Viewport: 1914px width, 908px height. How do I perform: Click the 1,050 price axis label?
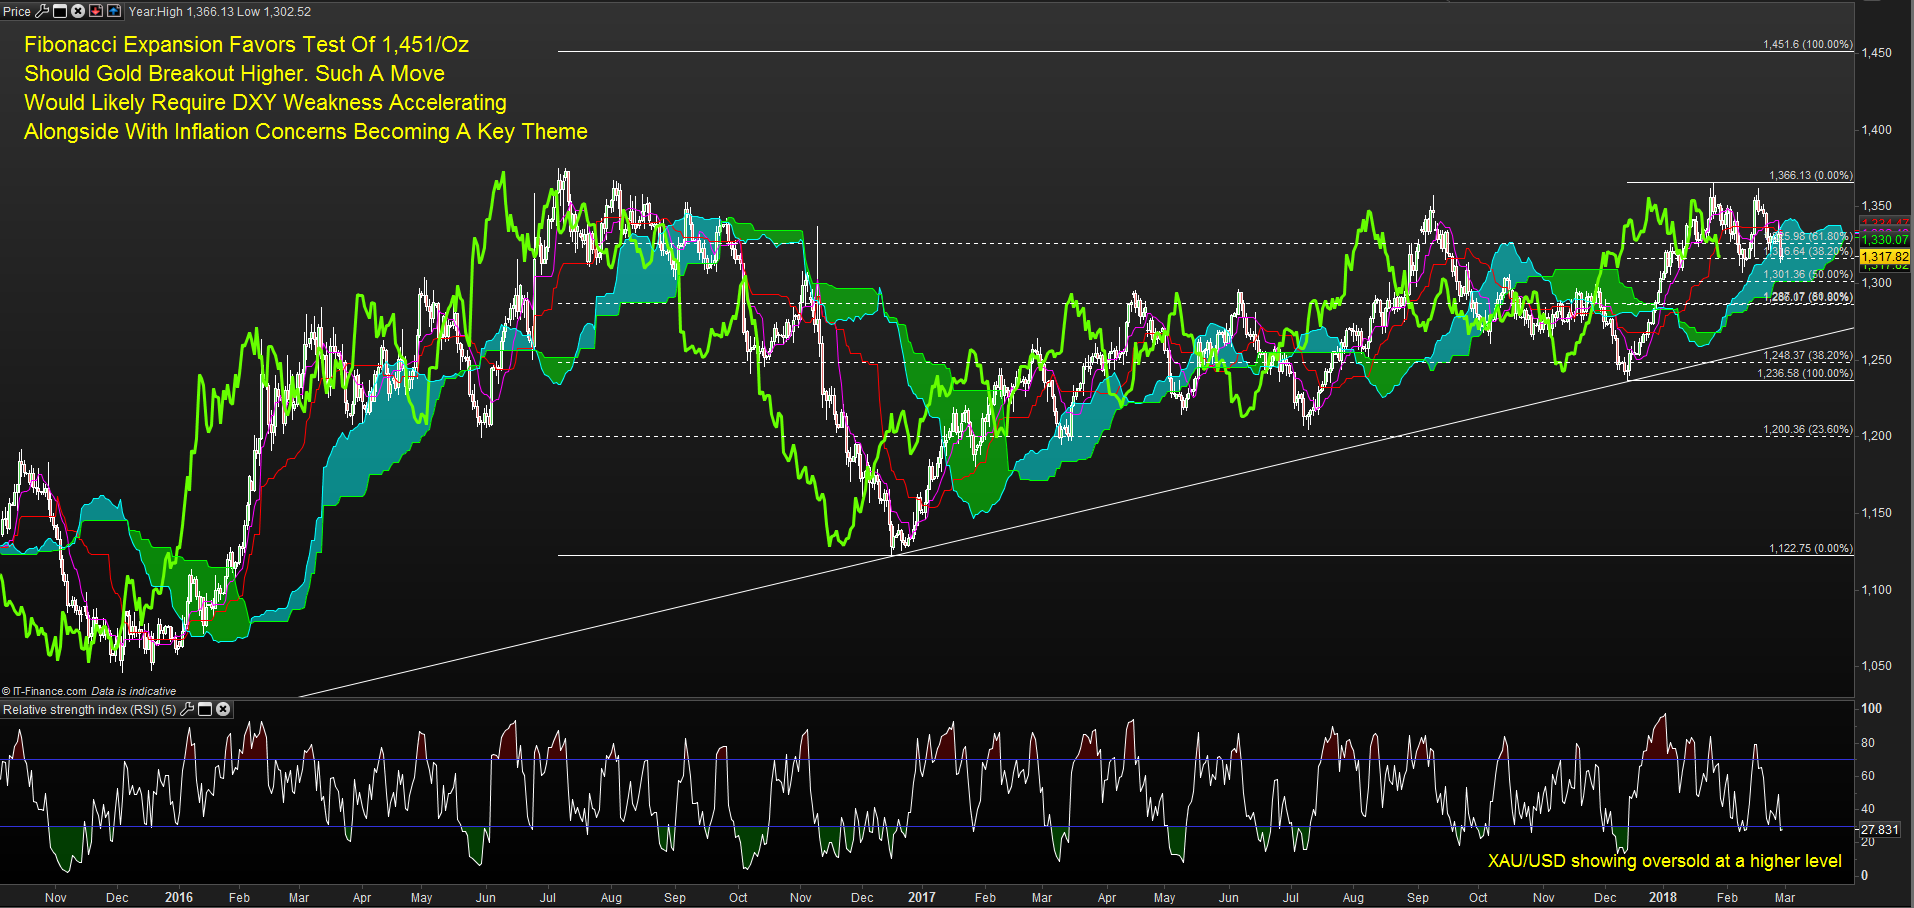[x=1875, y=666]
